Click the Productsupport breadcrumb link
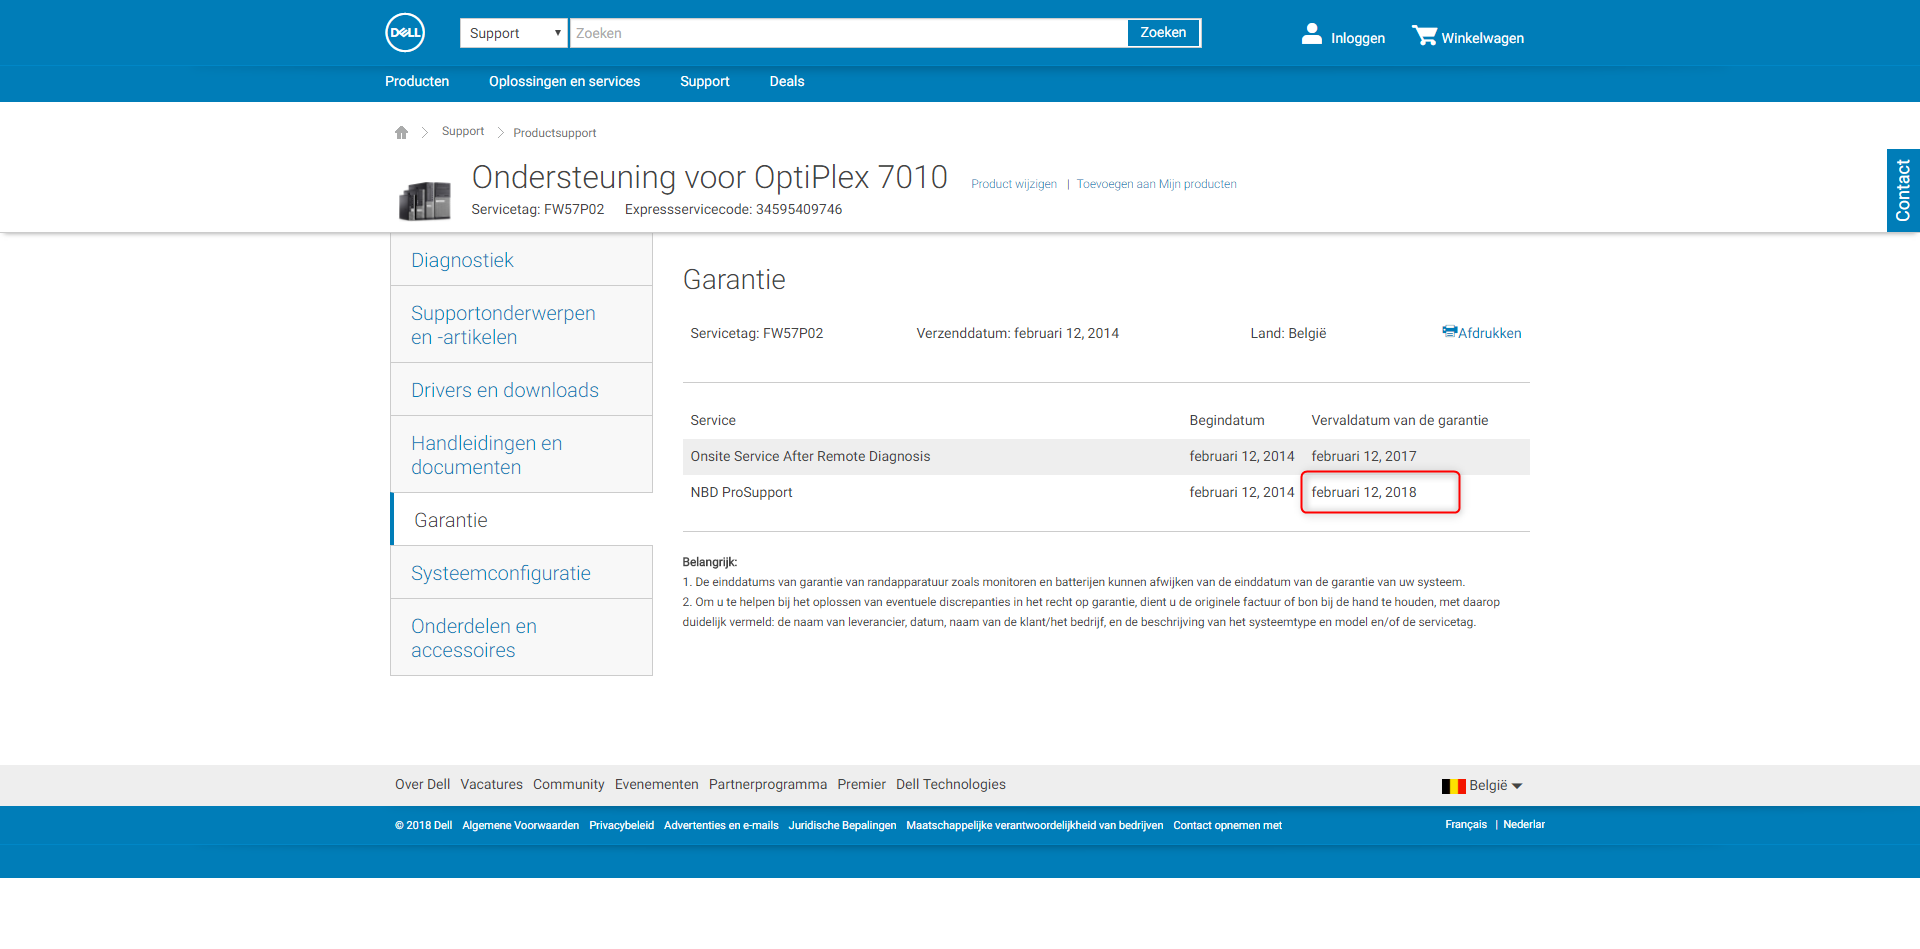 [x=555, y=133]
